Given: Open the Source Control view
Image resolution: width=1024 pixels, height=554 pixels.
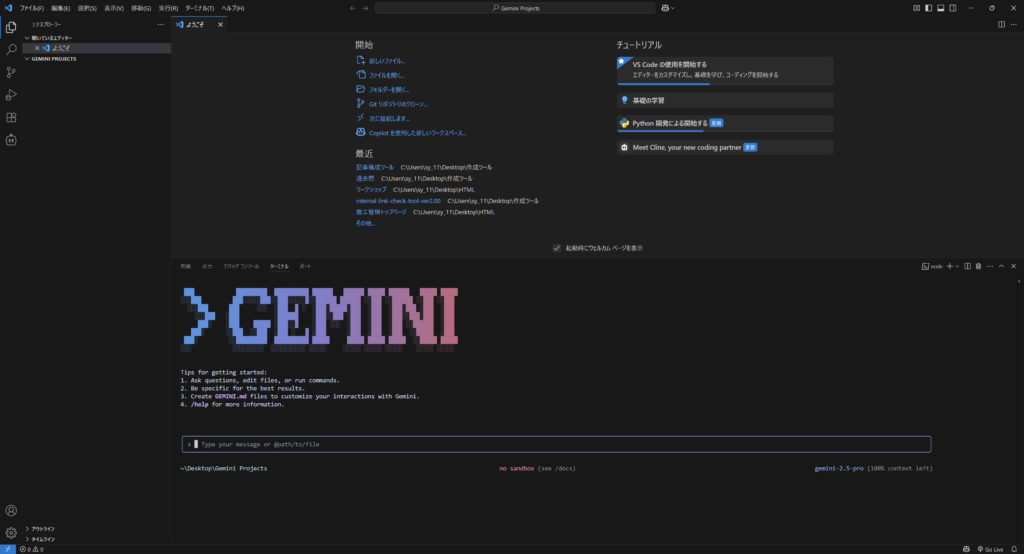Looking at the screenshot, I should 11,72.
